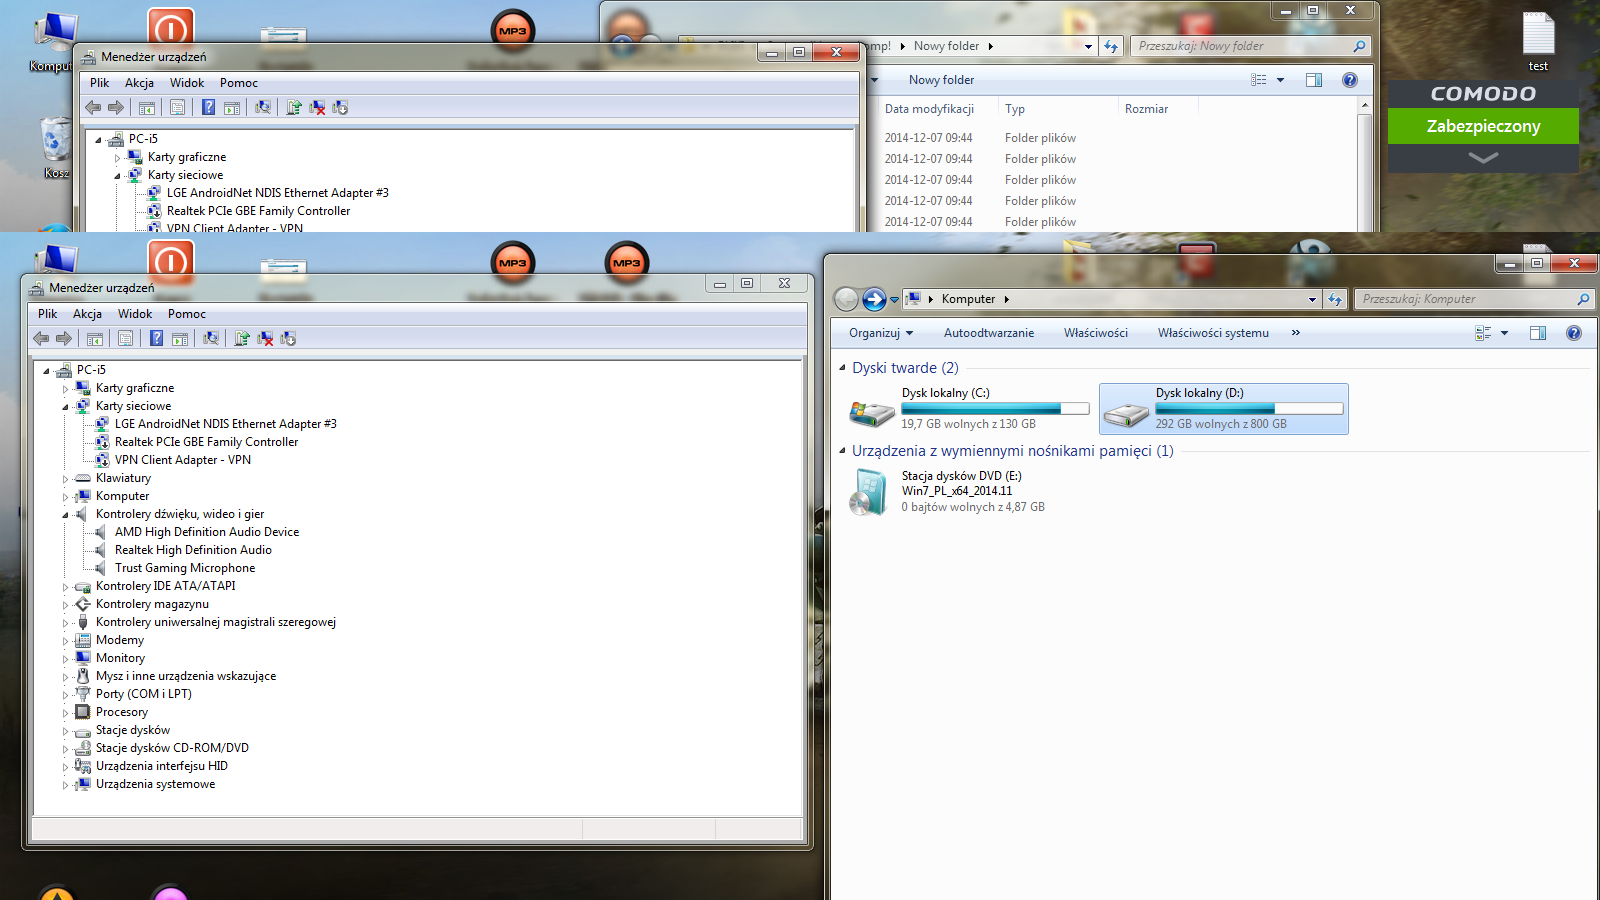Open Pomoc menu in Device Manager beside Komputer window

click(187, 314)
